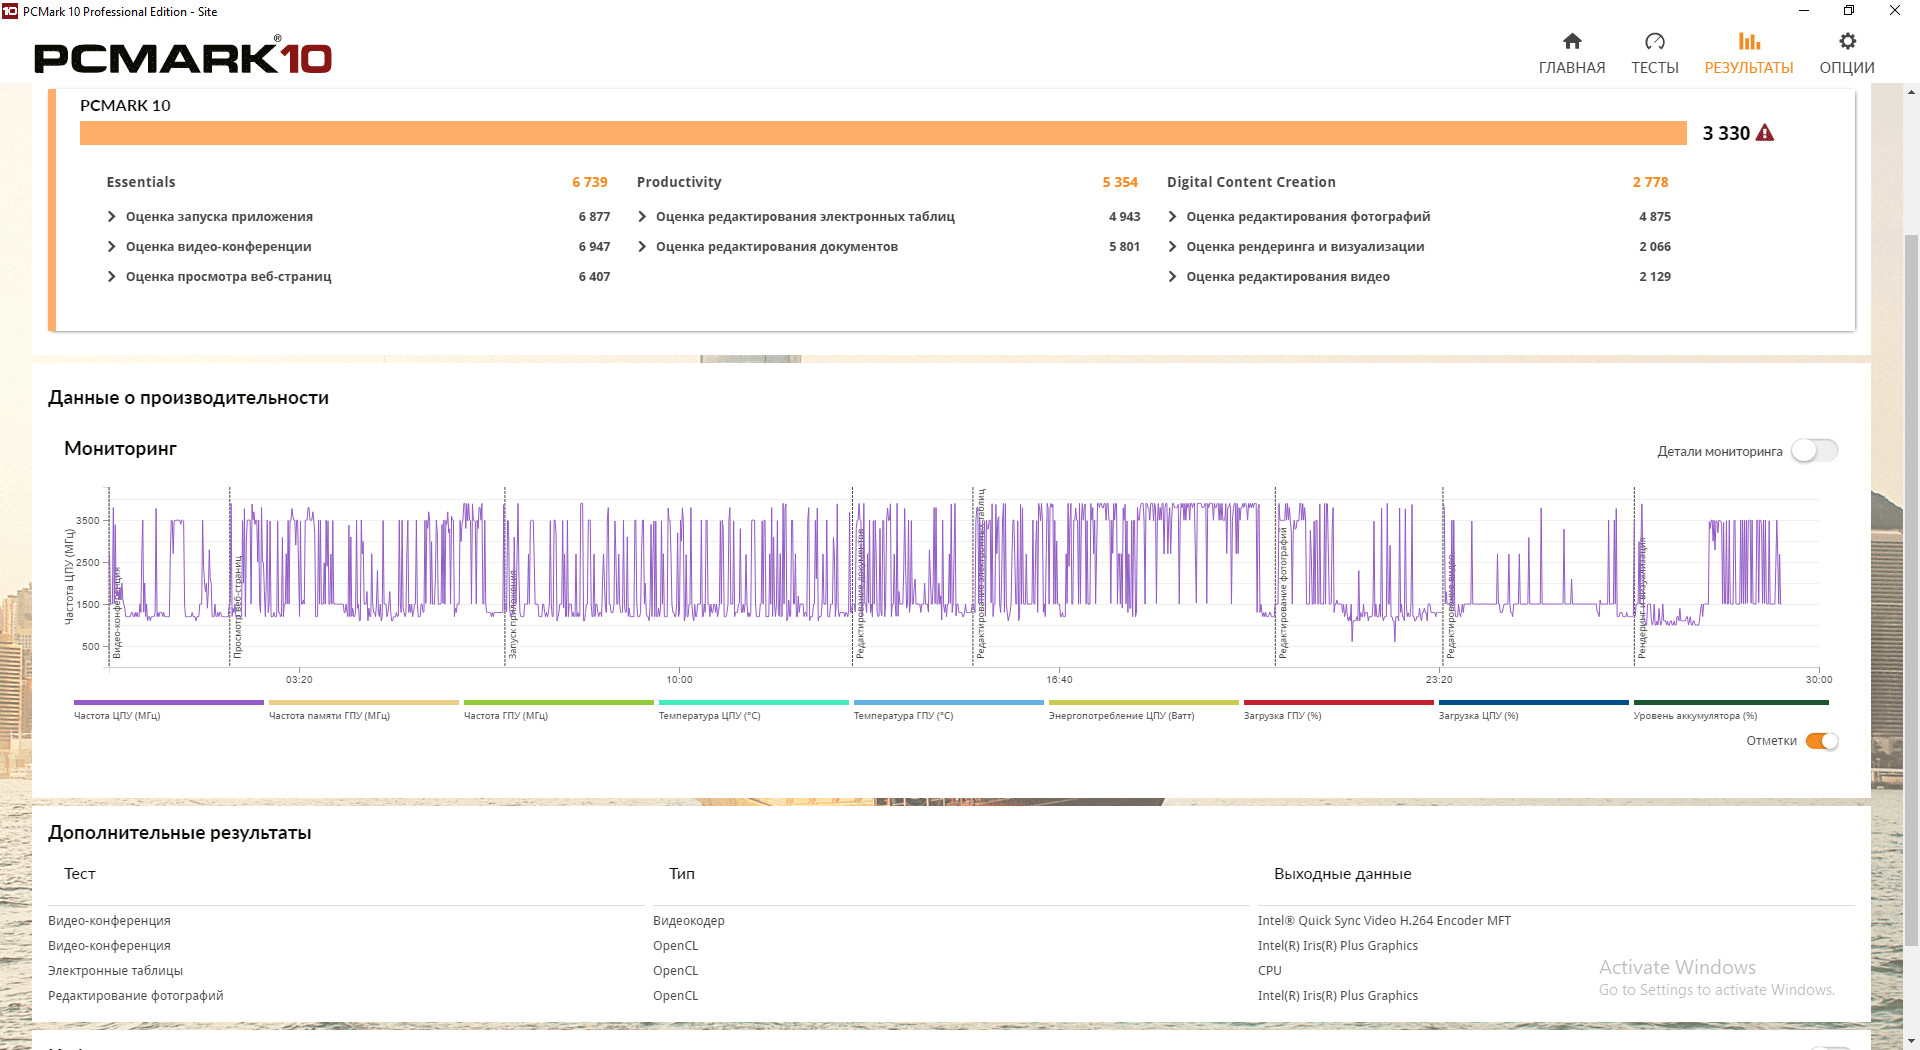The image size is (1920, 1050).
Task: Click the Видеокодер type cell
Action: tap(689, 921)
